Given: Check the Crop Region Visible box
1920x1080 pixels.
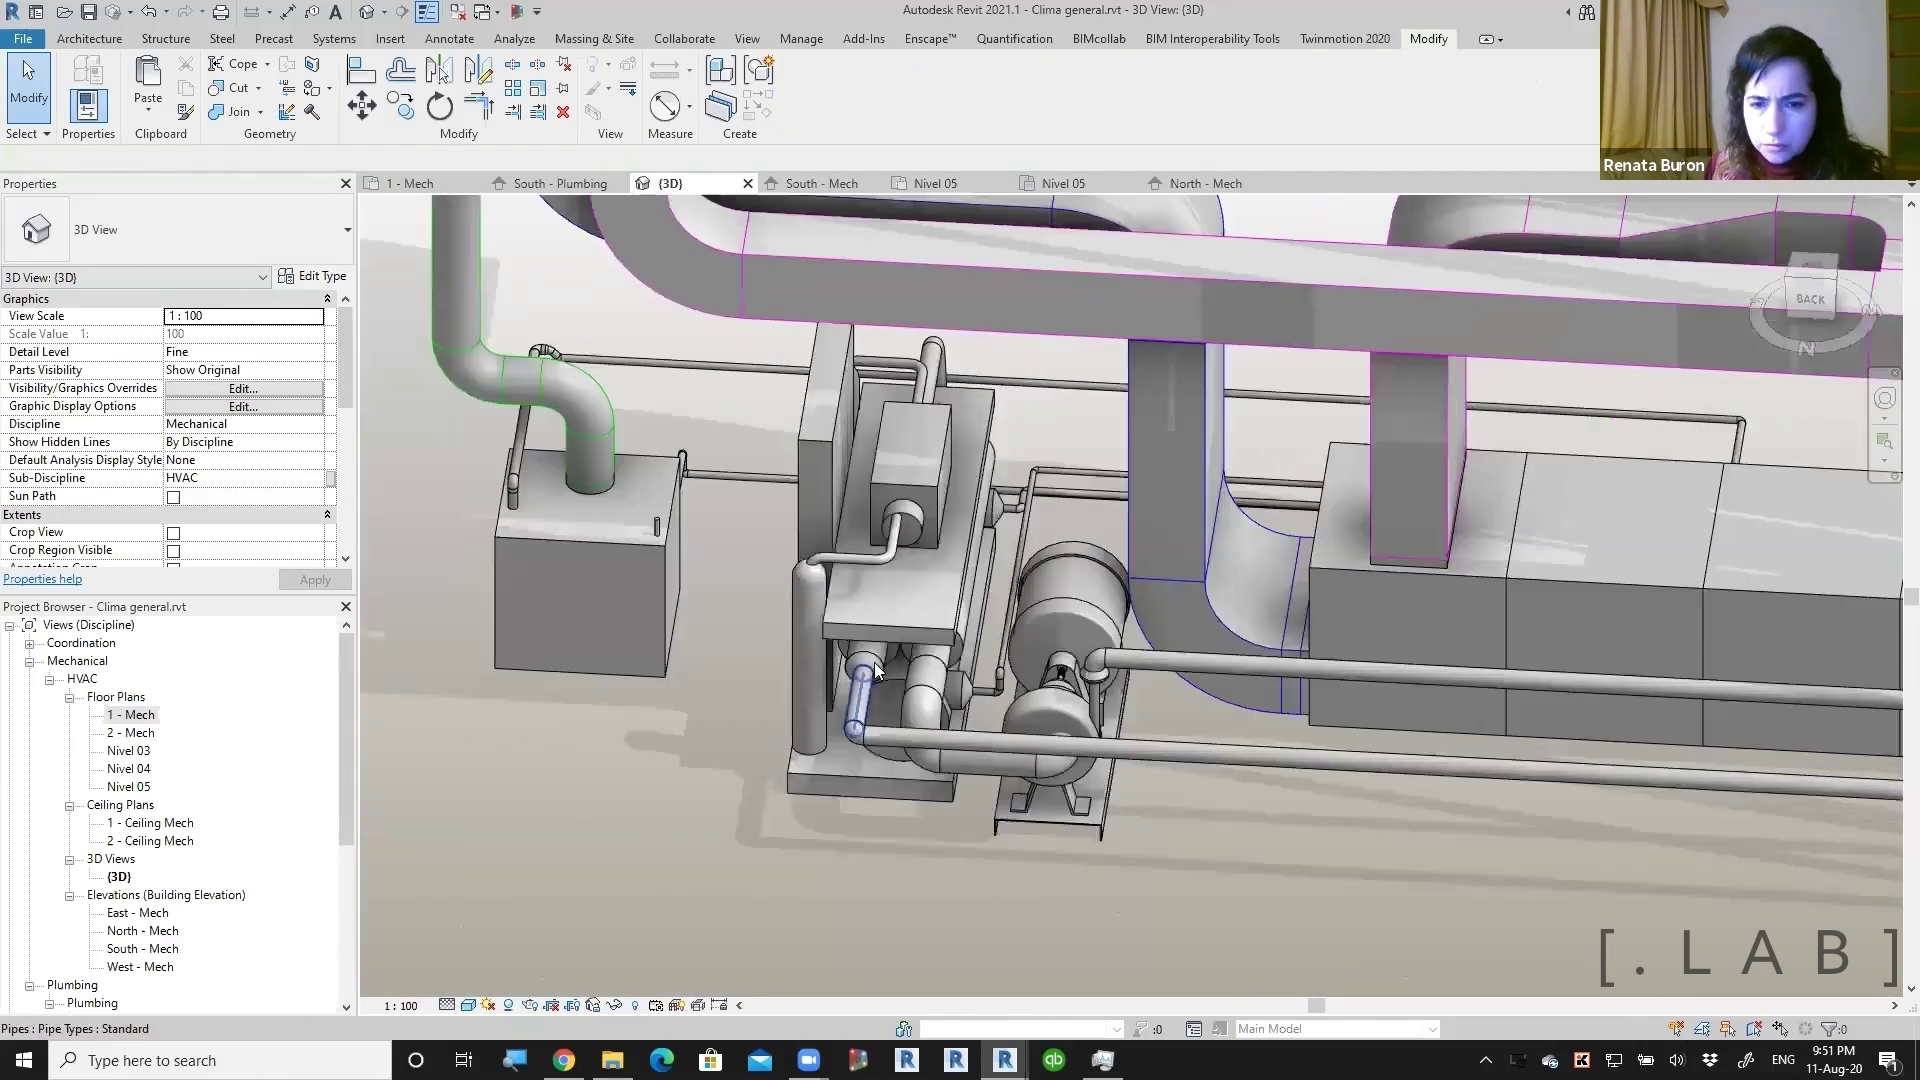Looking at the screenshot, I should [173, 551].
